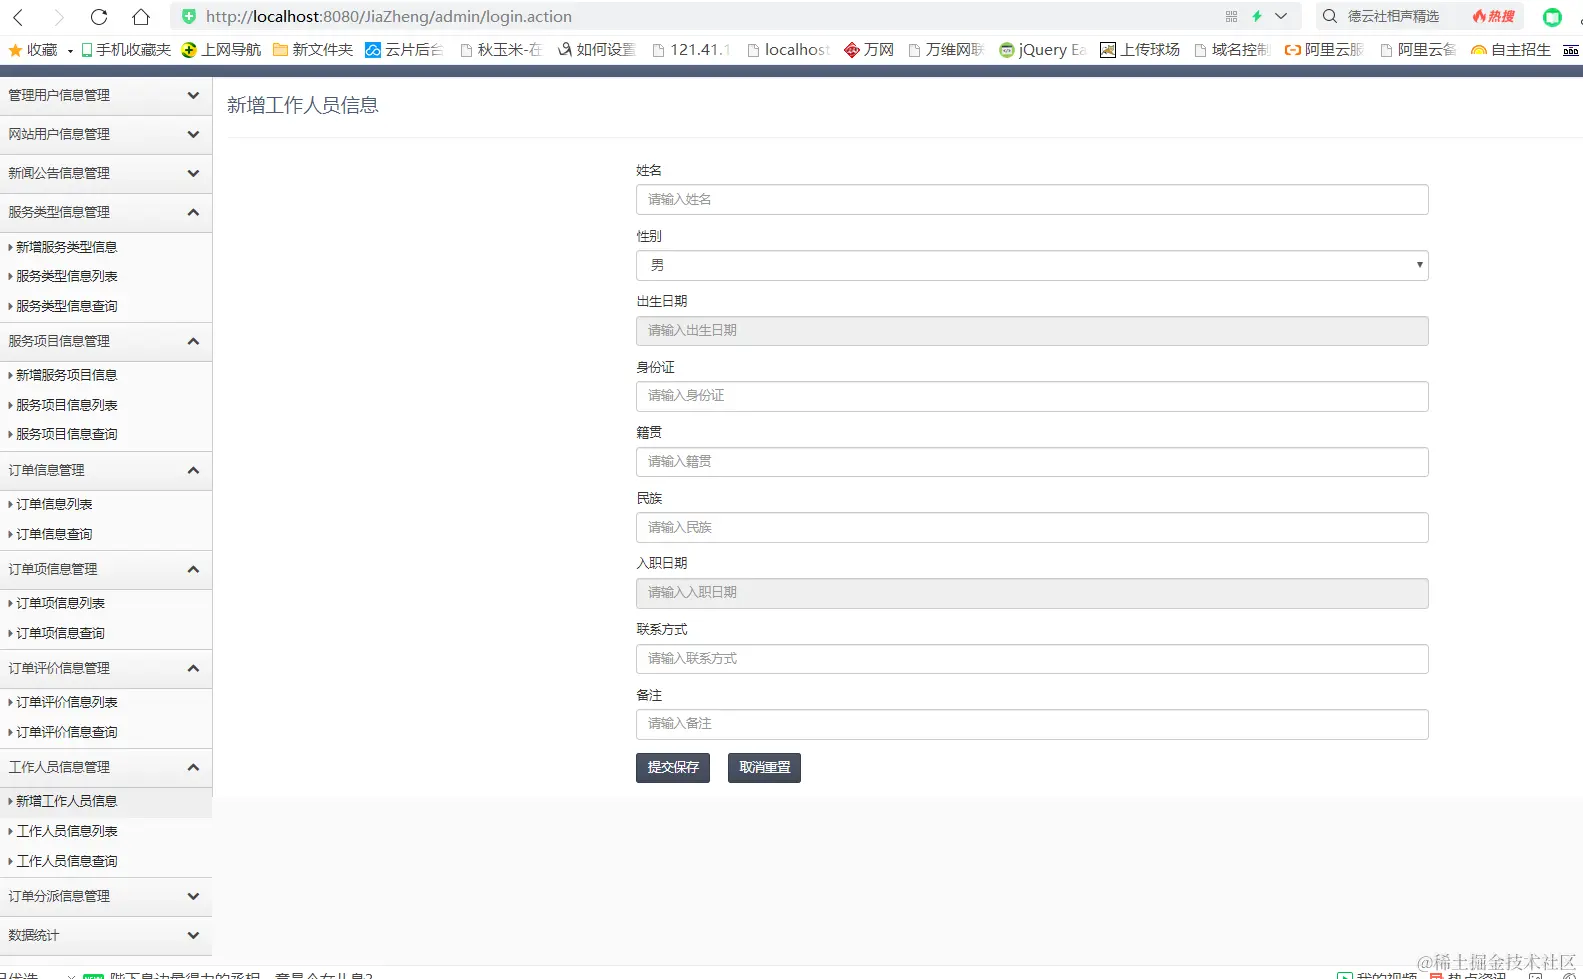The height and width of the screenshot is (979, 1583).
Task: Click the search magnifier icon
Action: pyautogui.click(x=1330, y=16)
